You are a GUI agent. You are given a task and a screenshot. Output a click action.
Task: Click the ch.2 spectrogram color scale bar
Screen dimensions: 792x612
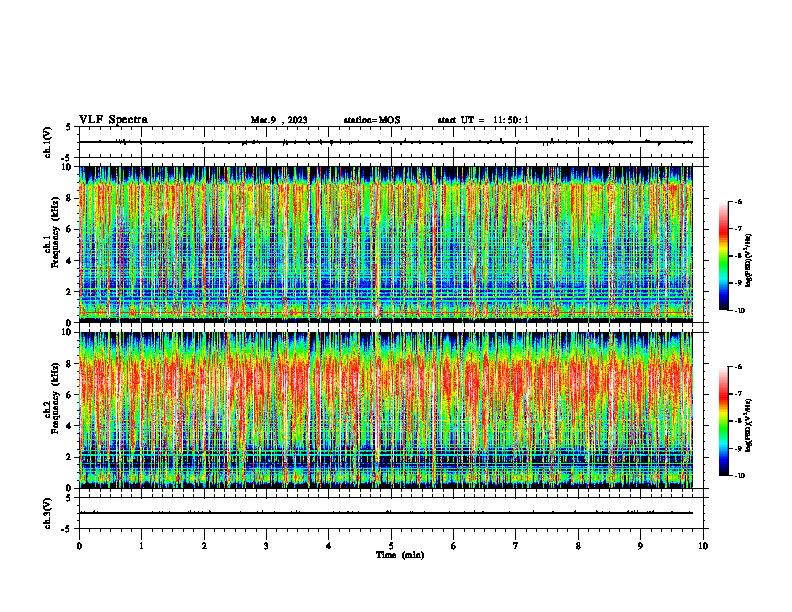723,421
